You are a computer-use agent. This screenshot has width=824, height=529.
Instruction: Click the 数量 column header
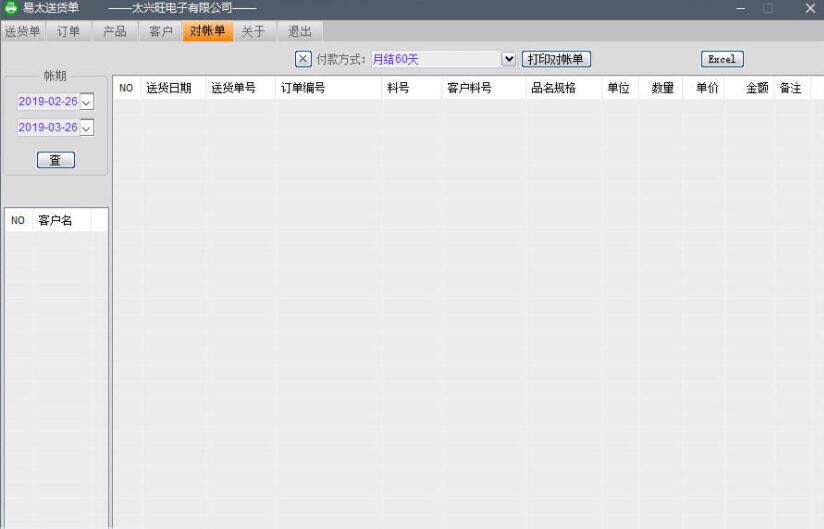[x=660, y=88]
